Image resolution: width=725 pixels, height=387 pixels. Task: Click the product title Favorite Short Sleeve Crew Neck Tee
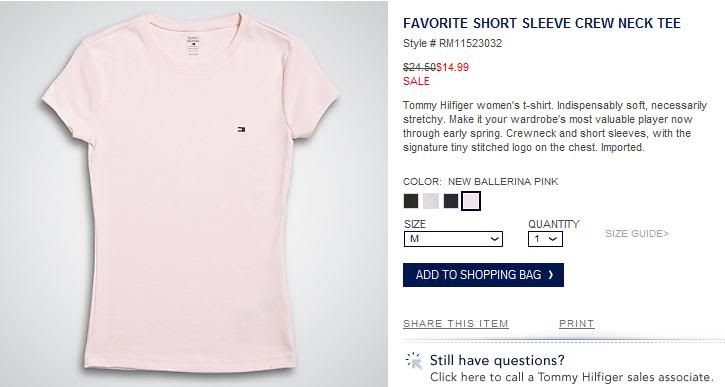pyautogui.click(x=542, y=23)
